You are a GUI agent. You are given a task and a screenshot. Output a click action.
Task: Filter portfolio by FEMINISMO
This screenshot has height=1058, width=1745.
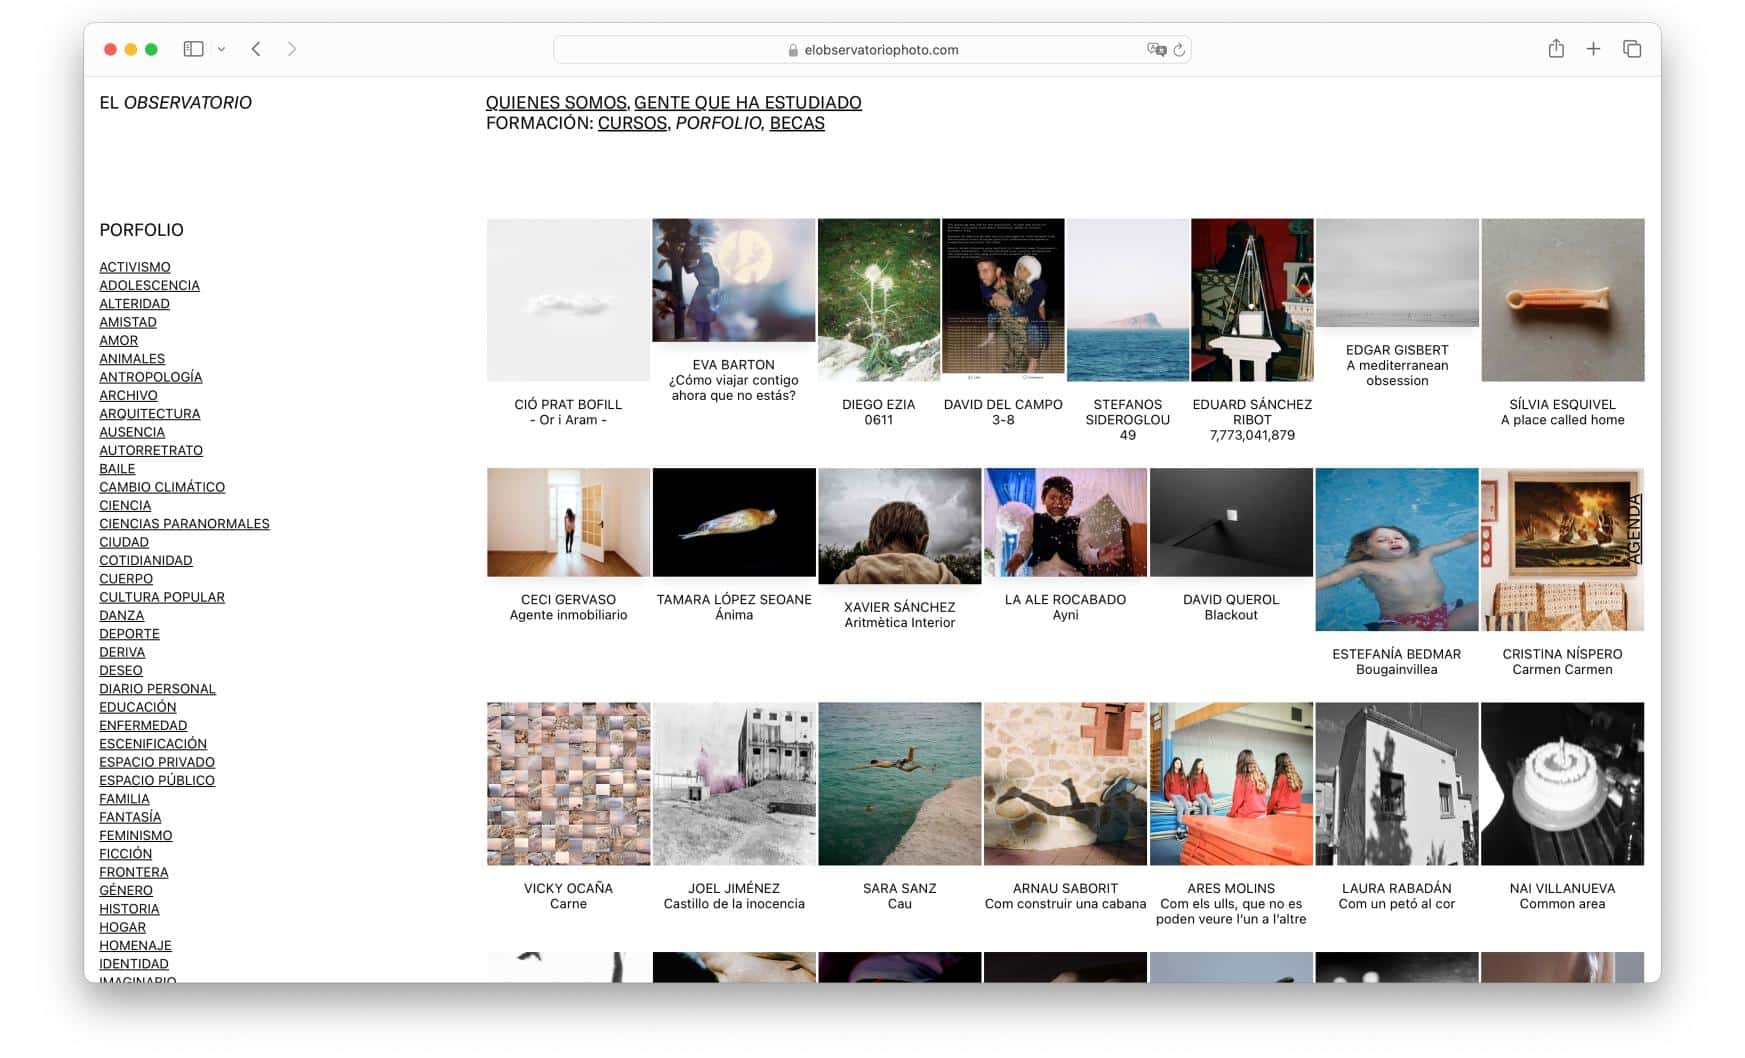point(136,836)
